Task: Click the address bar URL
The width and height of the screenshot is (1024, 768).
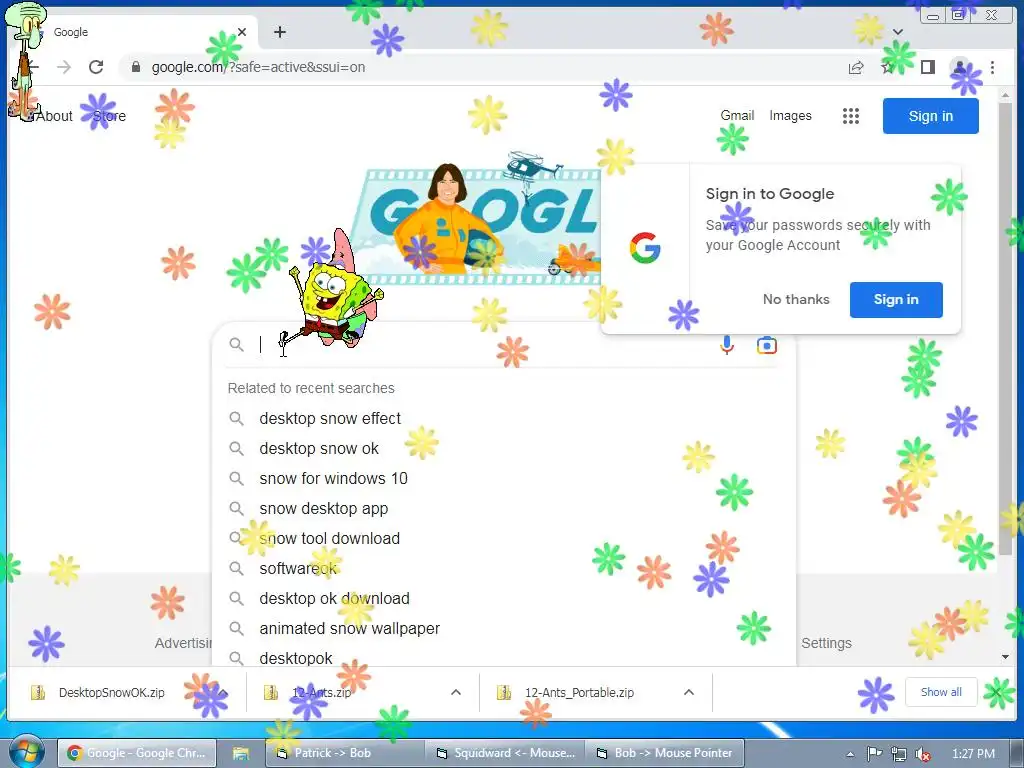Action: click(258, 67)
